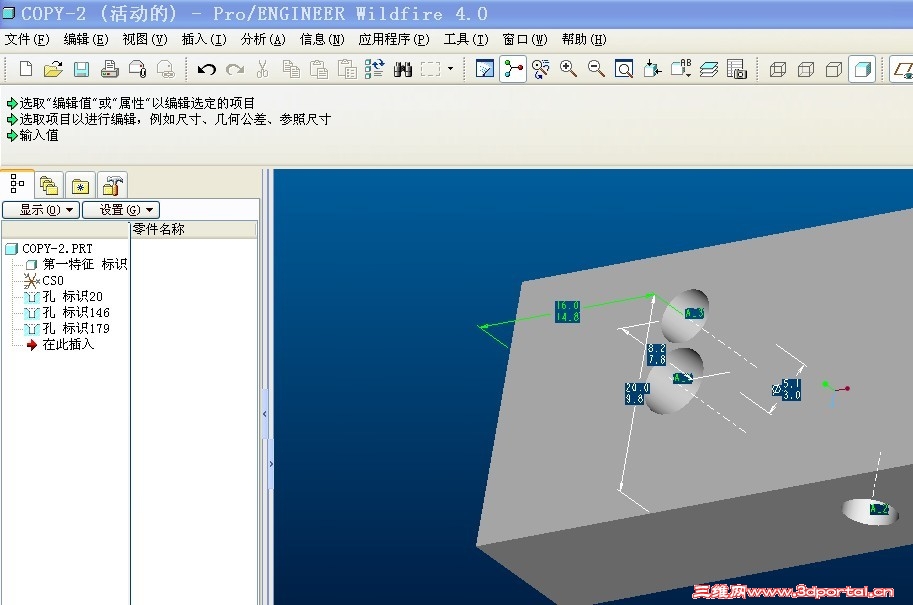Toggle Orient mode icon
This screenshot has width=913, height=605.
point(540,69)
